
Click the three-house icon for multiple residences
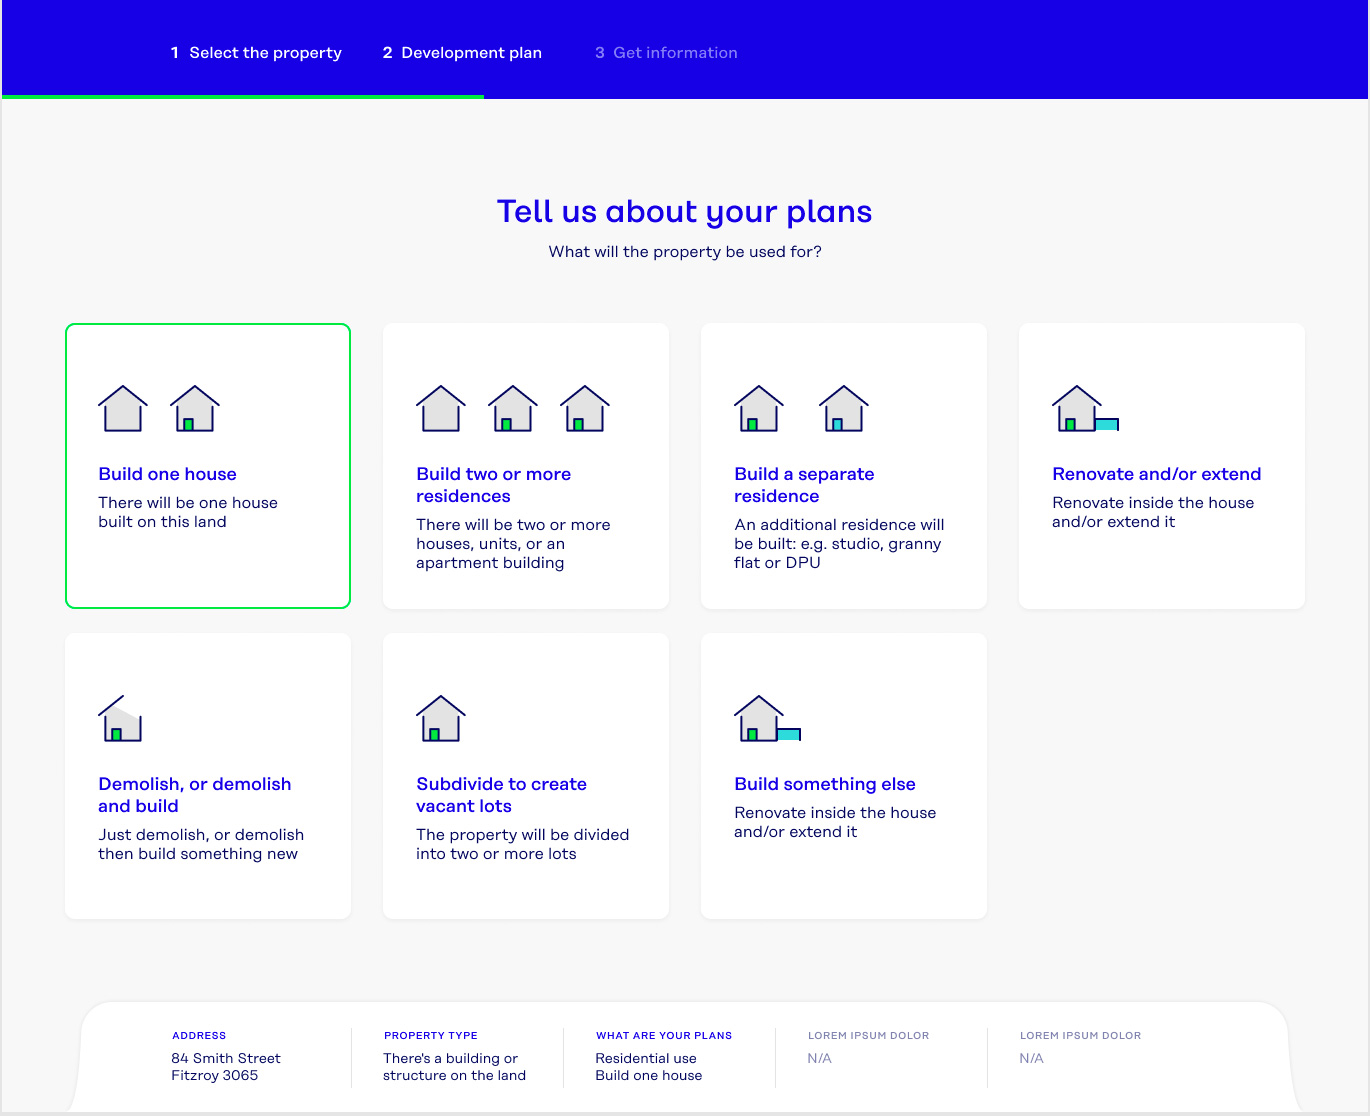point(513,409)
